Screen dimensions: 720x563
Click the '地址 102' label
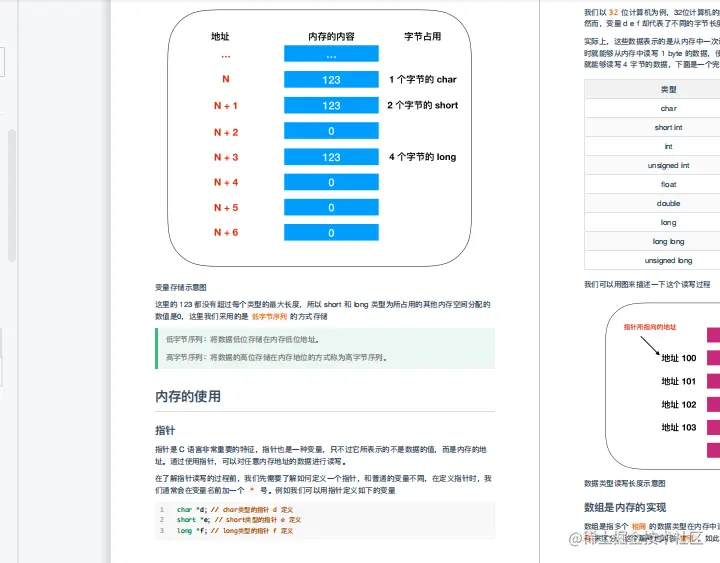pos(679,404)
